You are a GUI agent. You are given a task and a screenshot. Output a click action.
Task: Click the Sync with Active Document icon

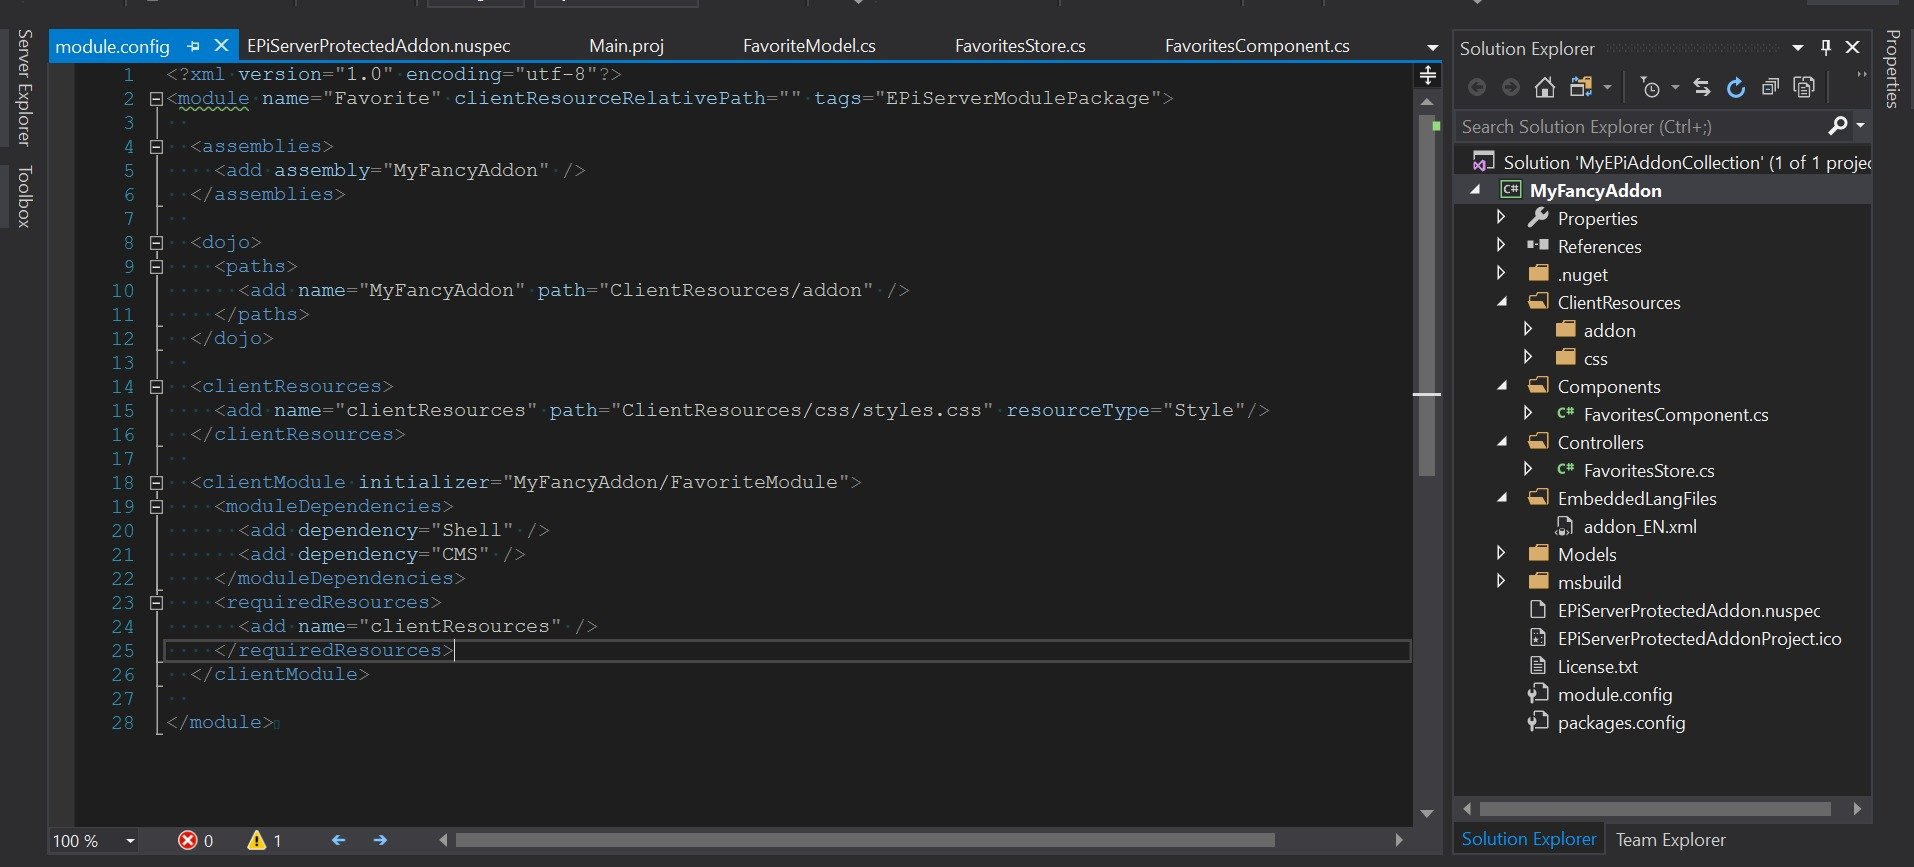coord(1701,88)
